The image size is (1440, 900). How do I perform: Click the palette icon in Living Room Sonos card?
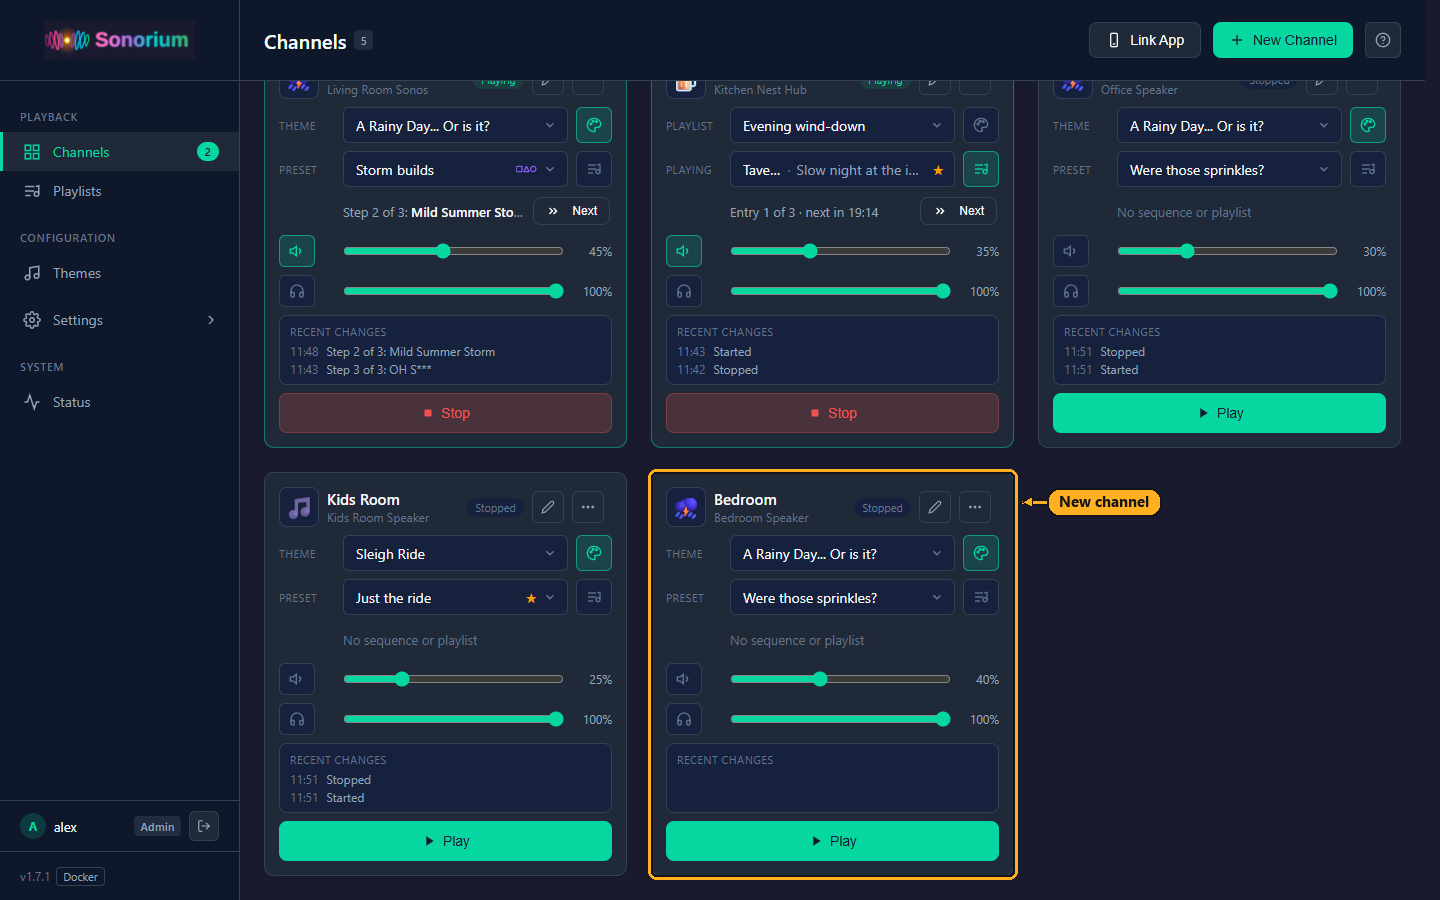point(594,125)
